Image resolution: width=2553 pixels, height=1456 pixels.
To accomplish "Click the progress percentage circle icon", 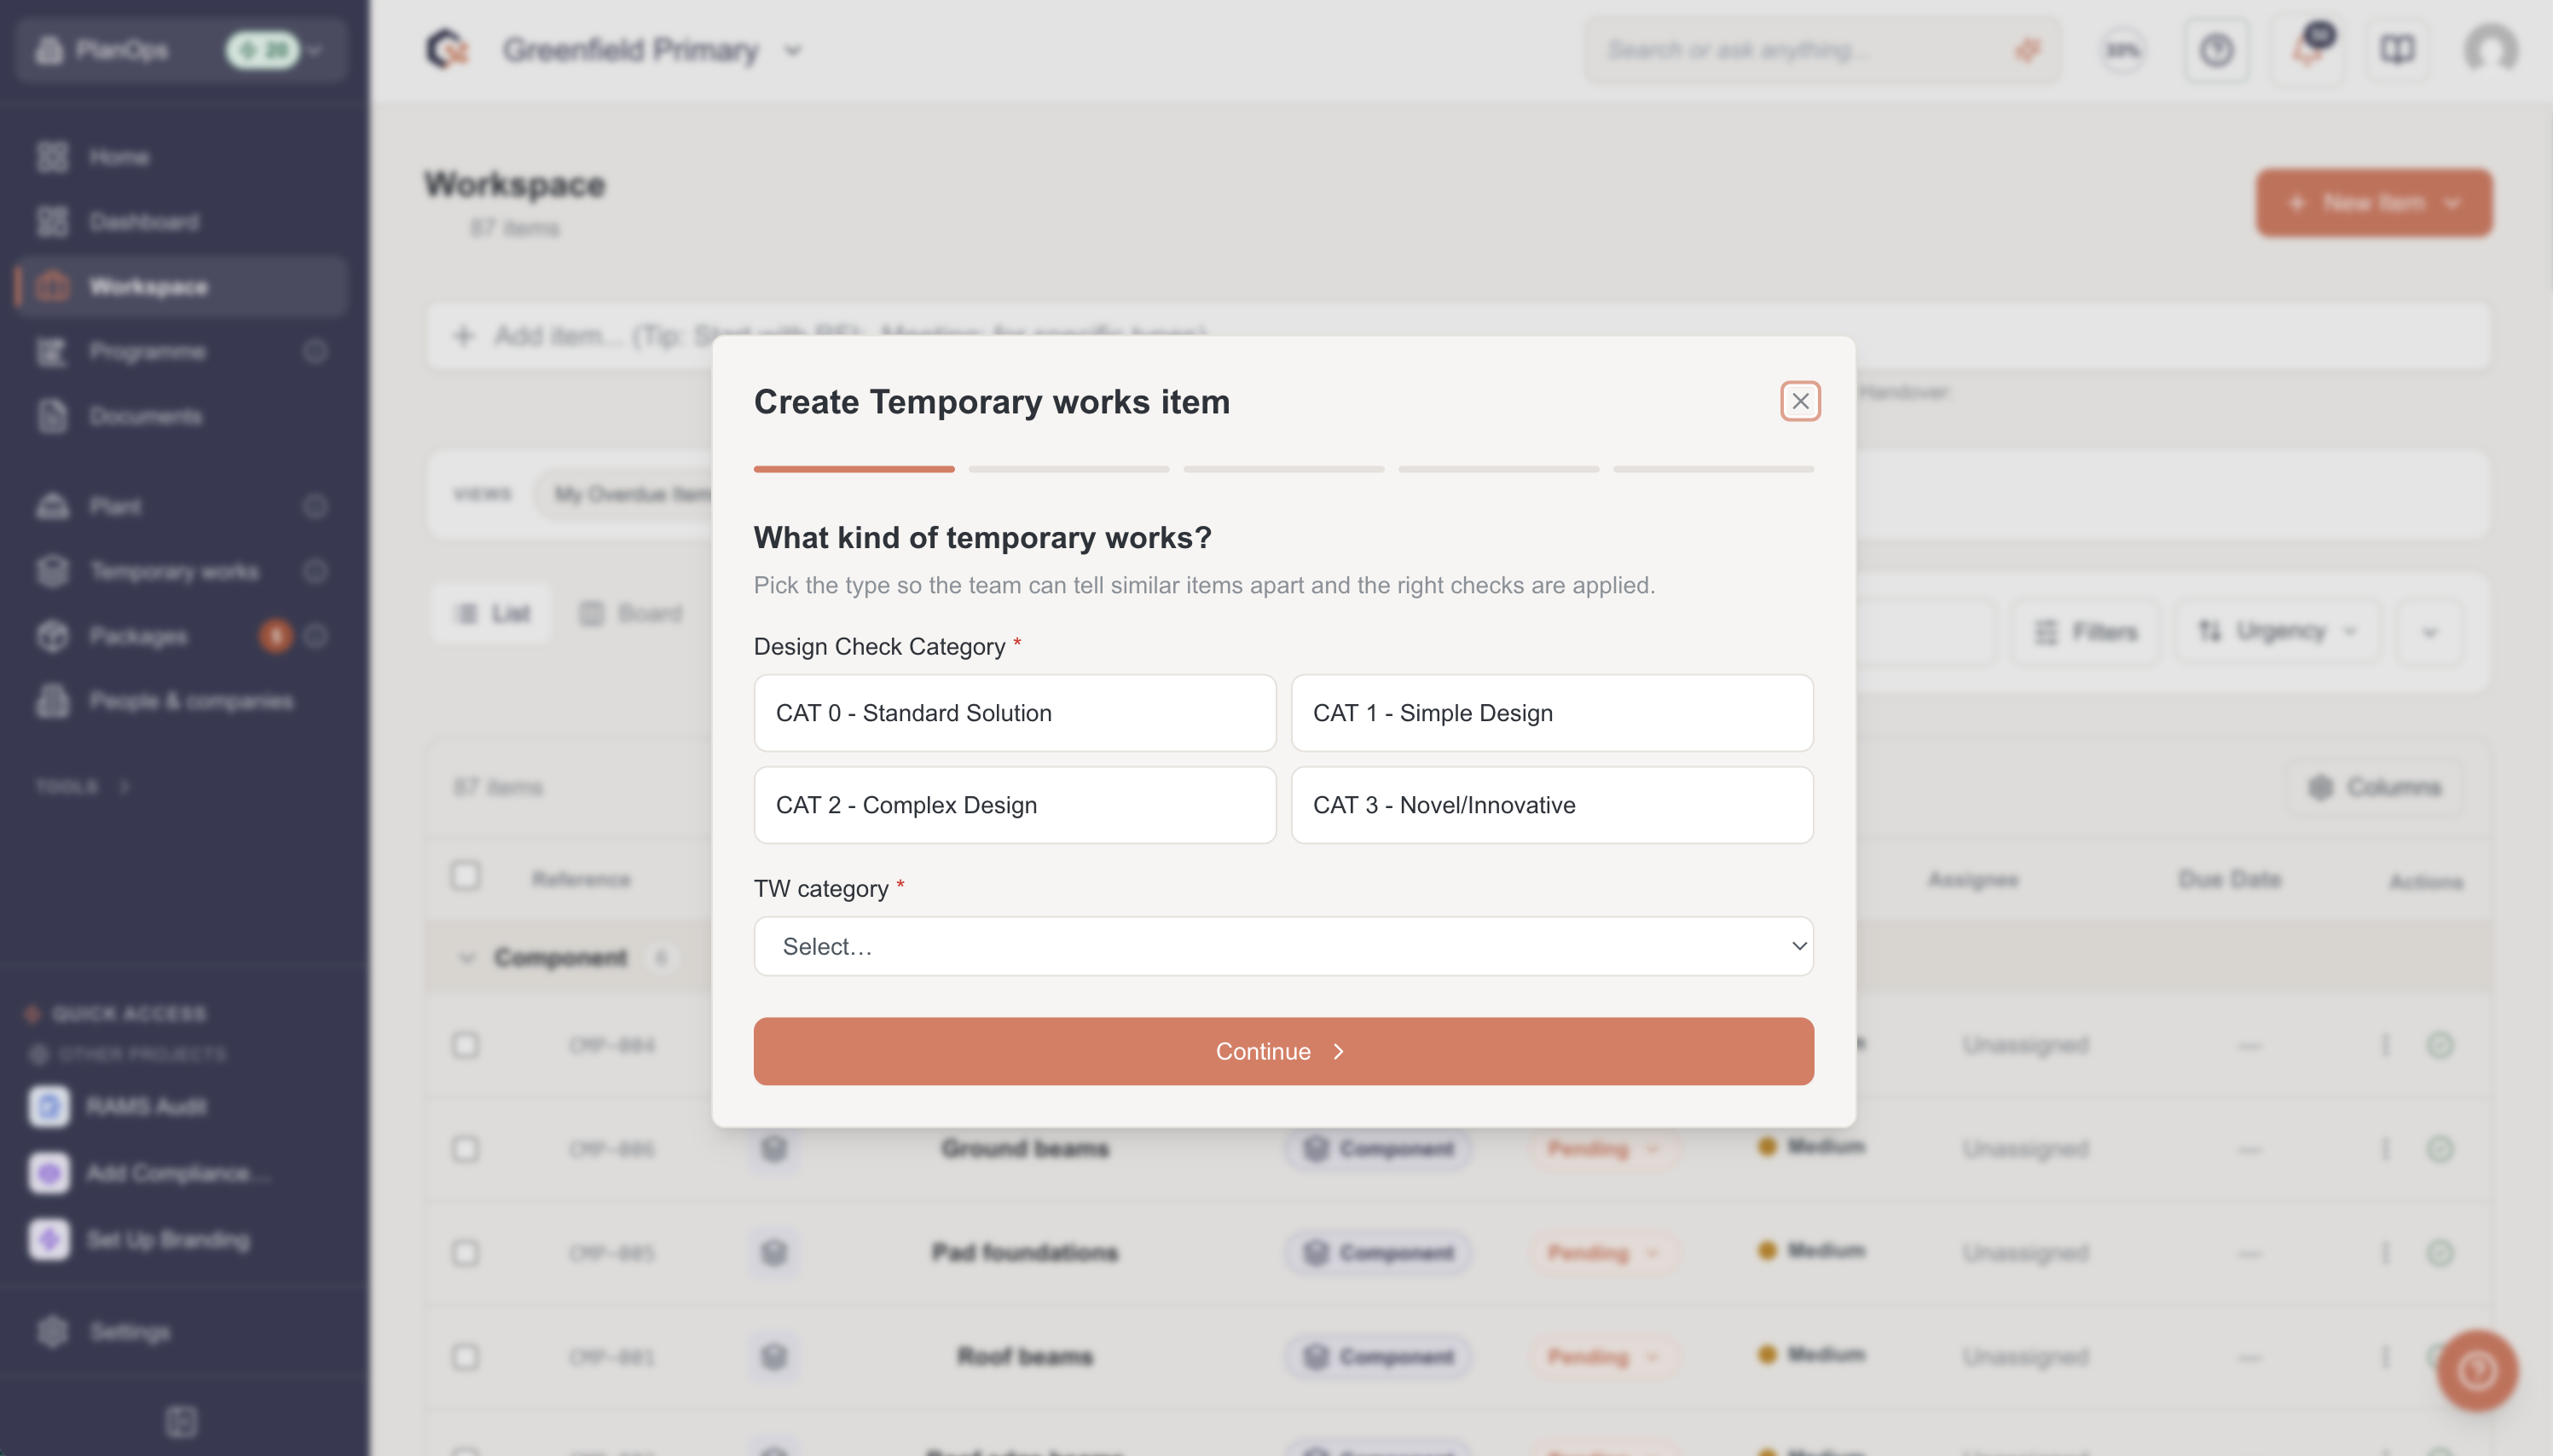I will (x=2122, y=50).
